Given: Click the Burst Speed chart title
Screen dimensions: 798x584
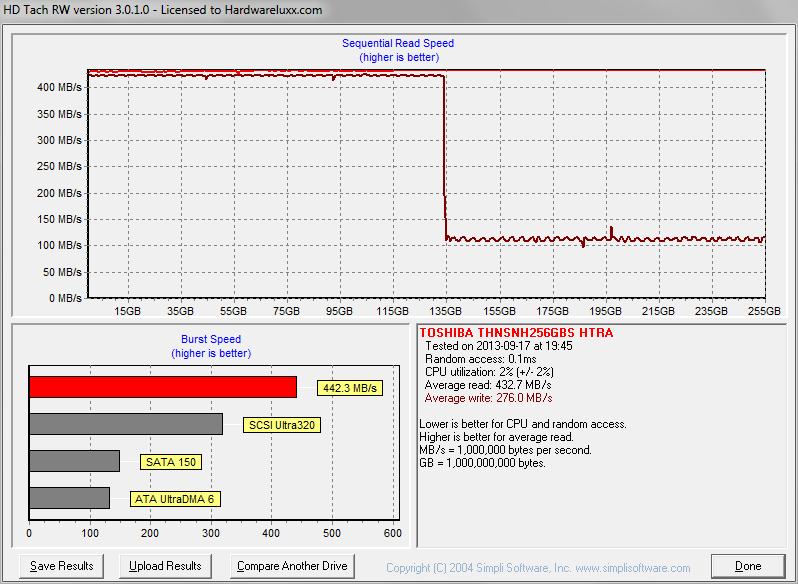Looking at the screenshot, I should click(x=211, y=339).
